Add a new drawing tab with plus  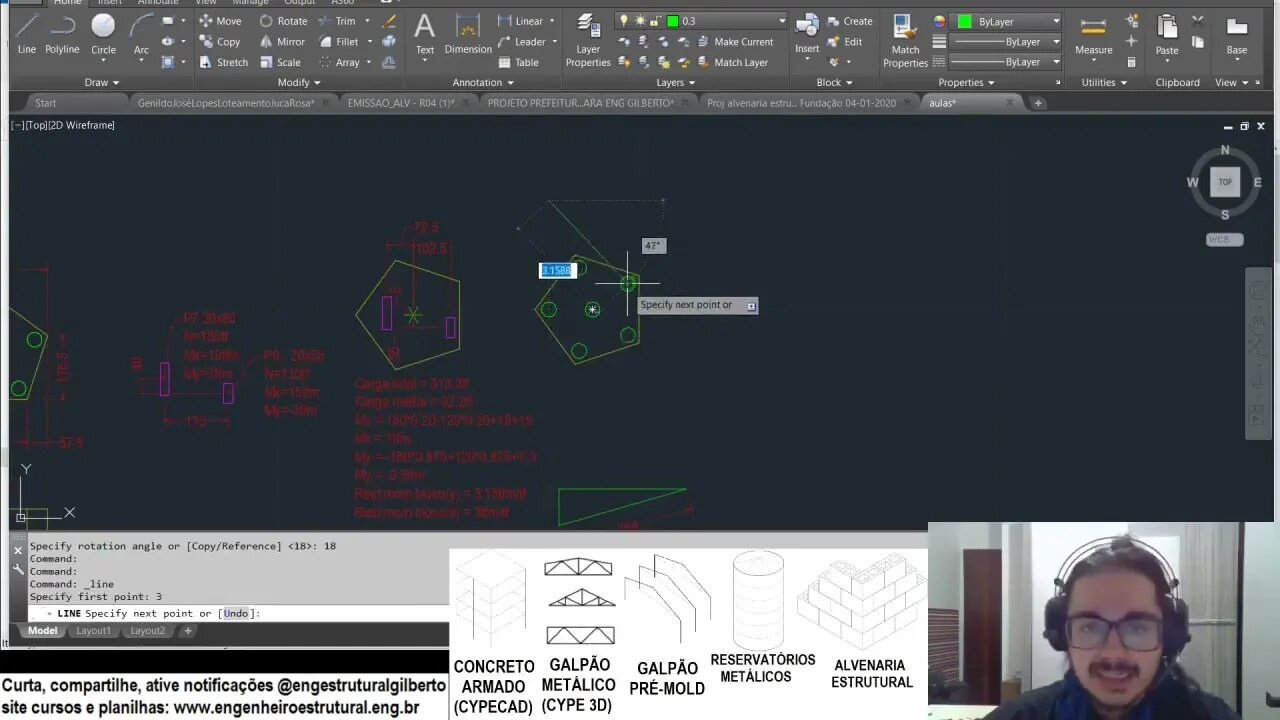tap(1038, 103)
